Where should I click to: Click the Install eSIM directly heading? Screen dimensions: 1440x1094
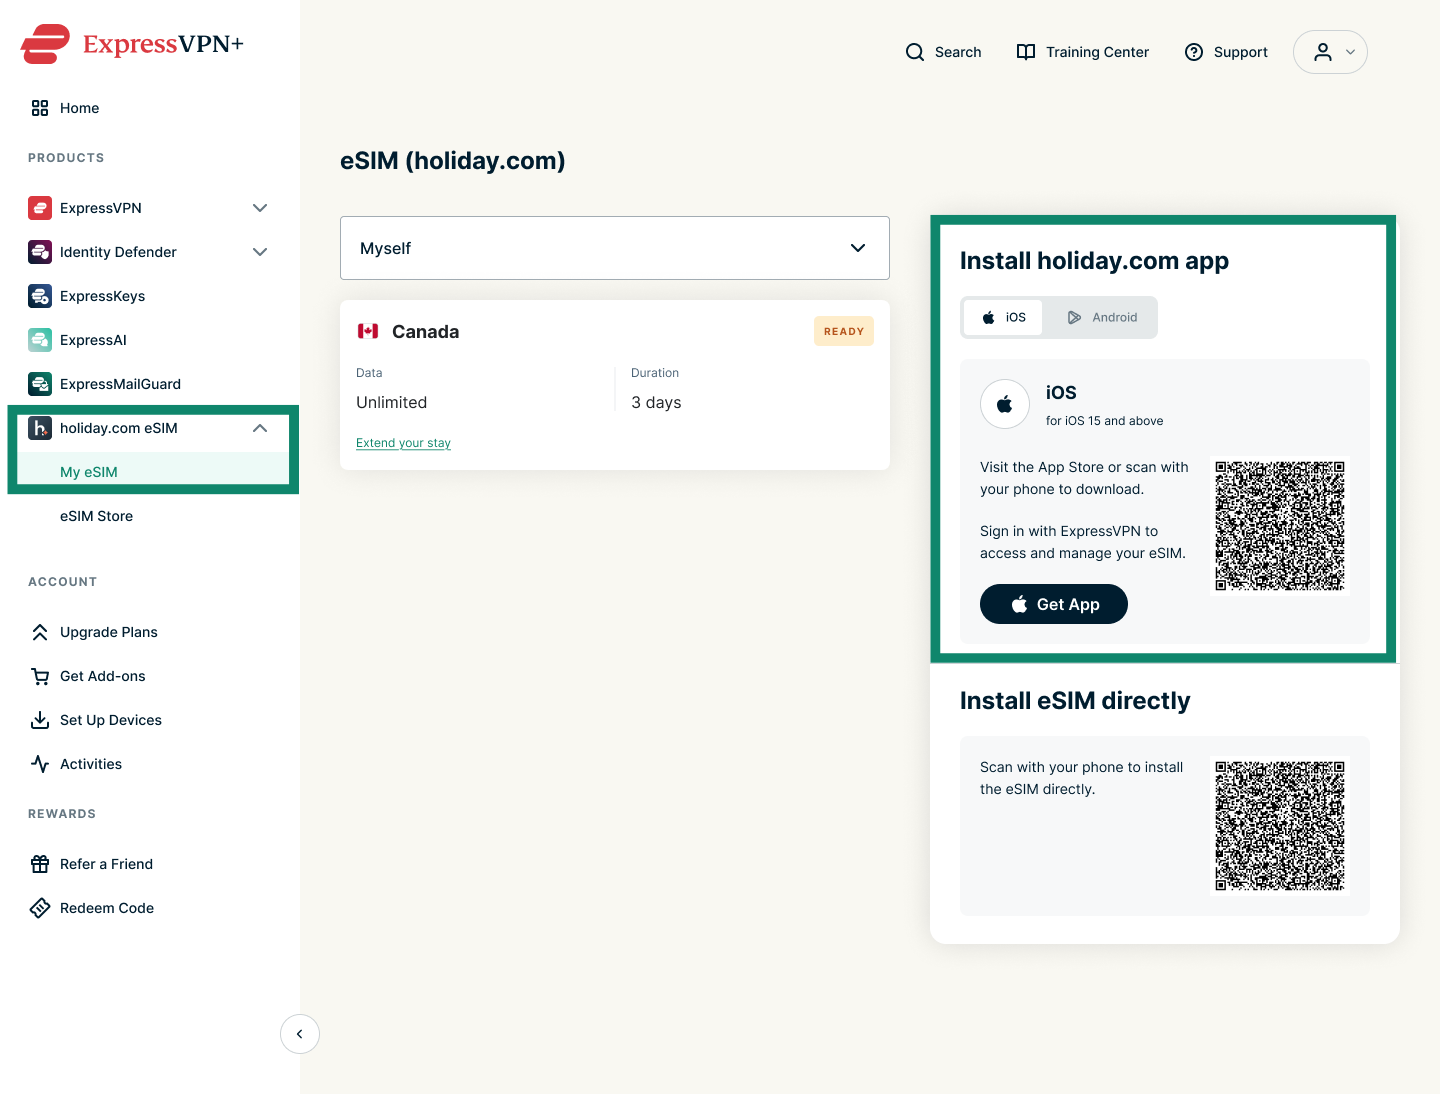point(1075,700)
